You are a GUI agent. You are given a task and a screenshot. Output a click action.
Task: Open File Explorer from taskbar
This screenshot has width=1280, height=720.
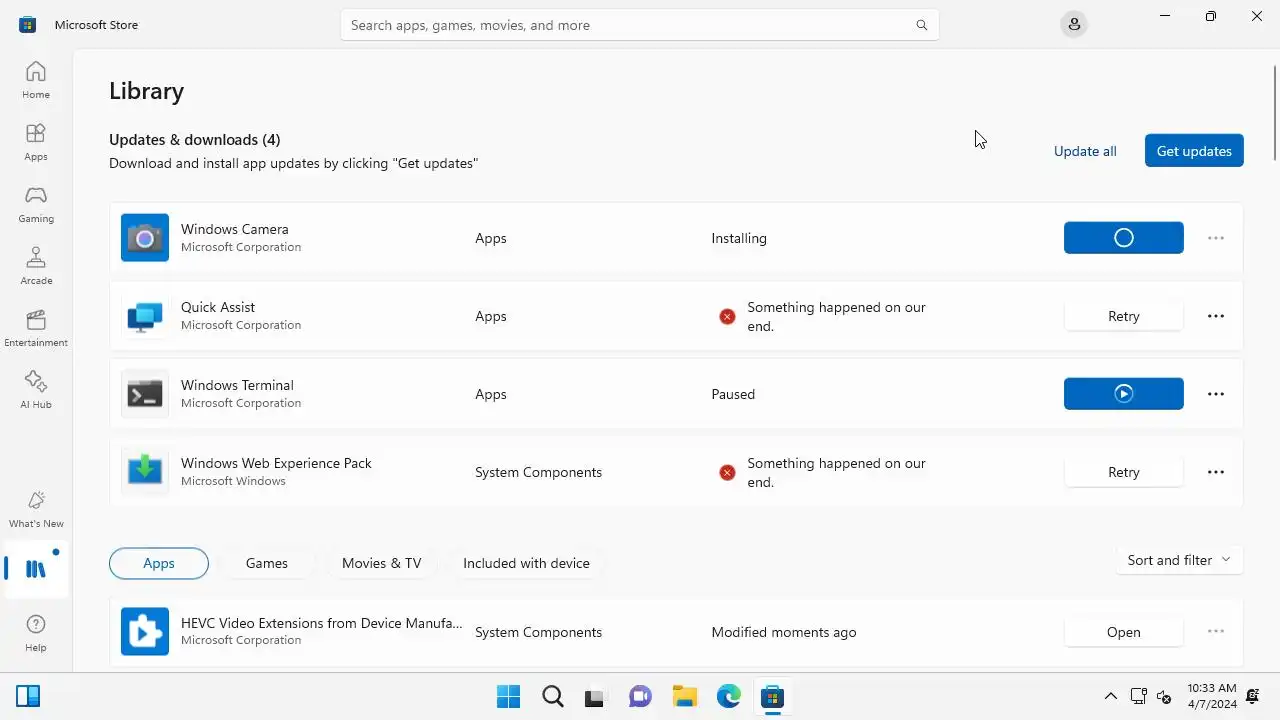click(x=684, y=696)
